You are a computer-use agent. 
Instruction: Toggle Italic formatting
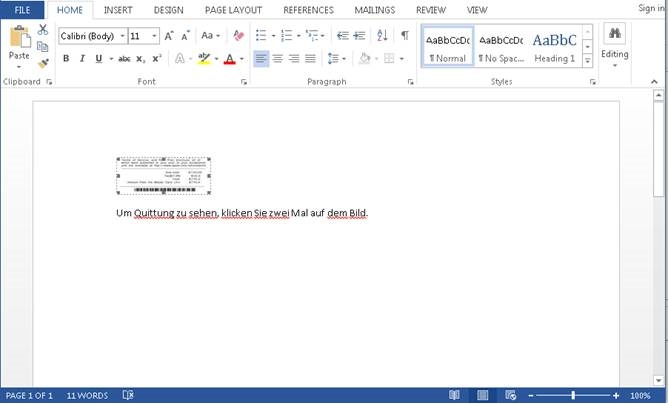(x=82, y=58)
